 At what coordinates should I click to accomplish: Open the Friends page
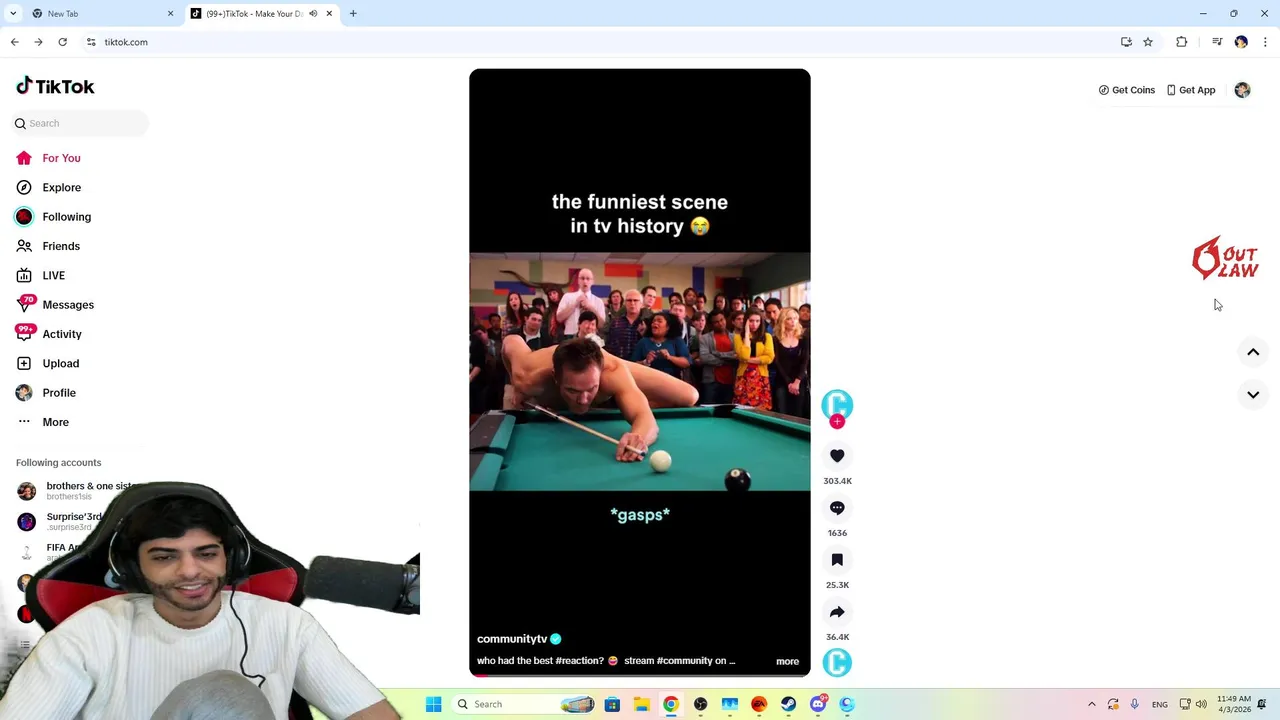click(x=48, y=246)
